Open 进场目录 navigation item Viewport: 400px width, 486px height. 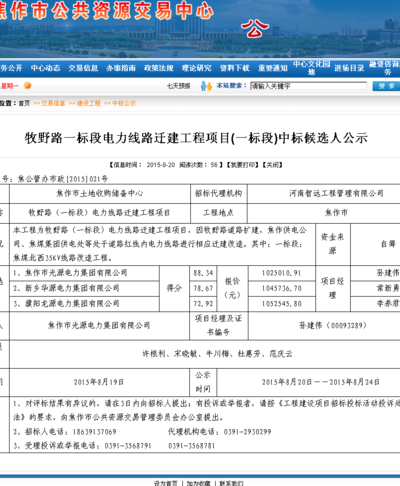point(349,68)
